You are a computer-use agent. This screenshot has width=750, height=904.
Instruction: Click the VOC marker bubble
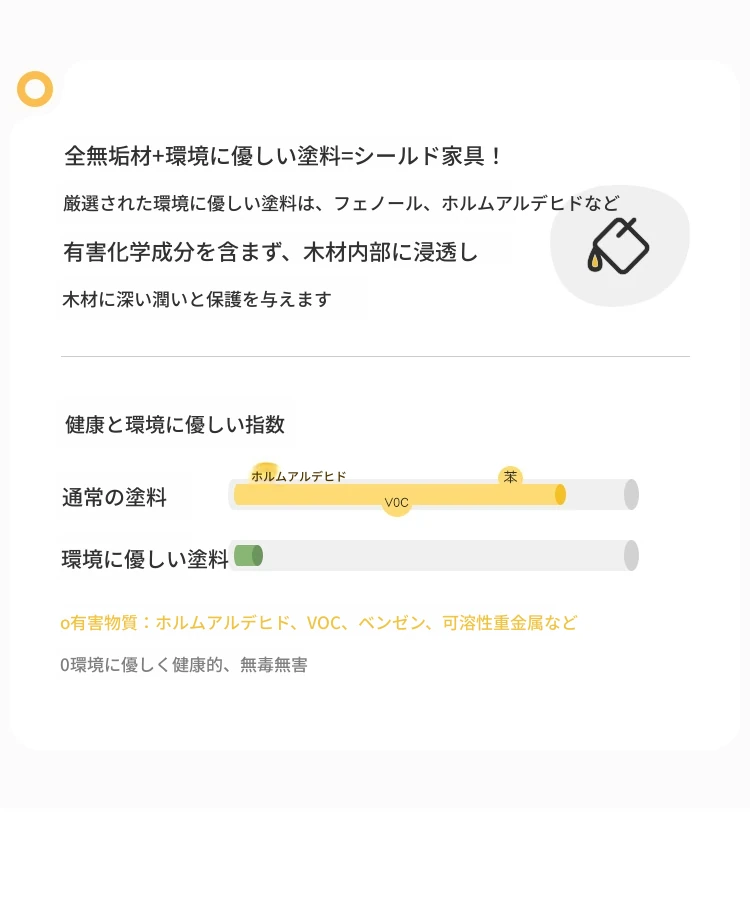pyautogui.click(x=396, y=503)
